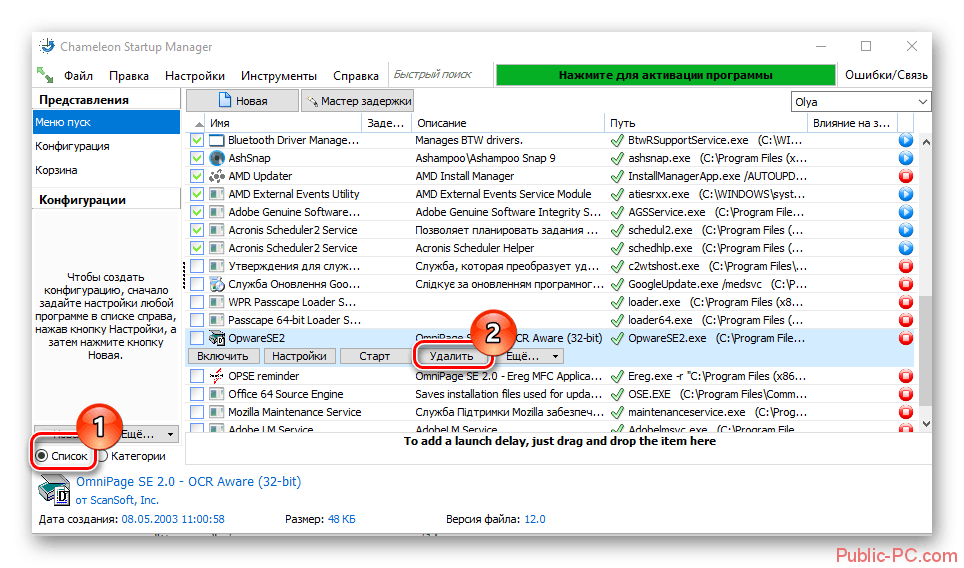
Task: Open the Правка menu
Action: pyautogui.click(x=128, y=76)
